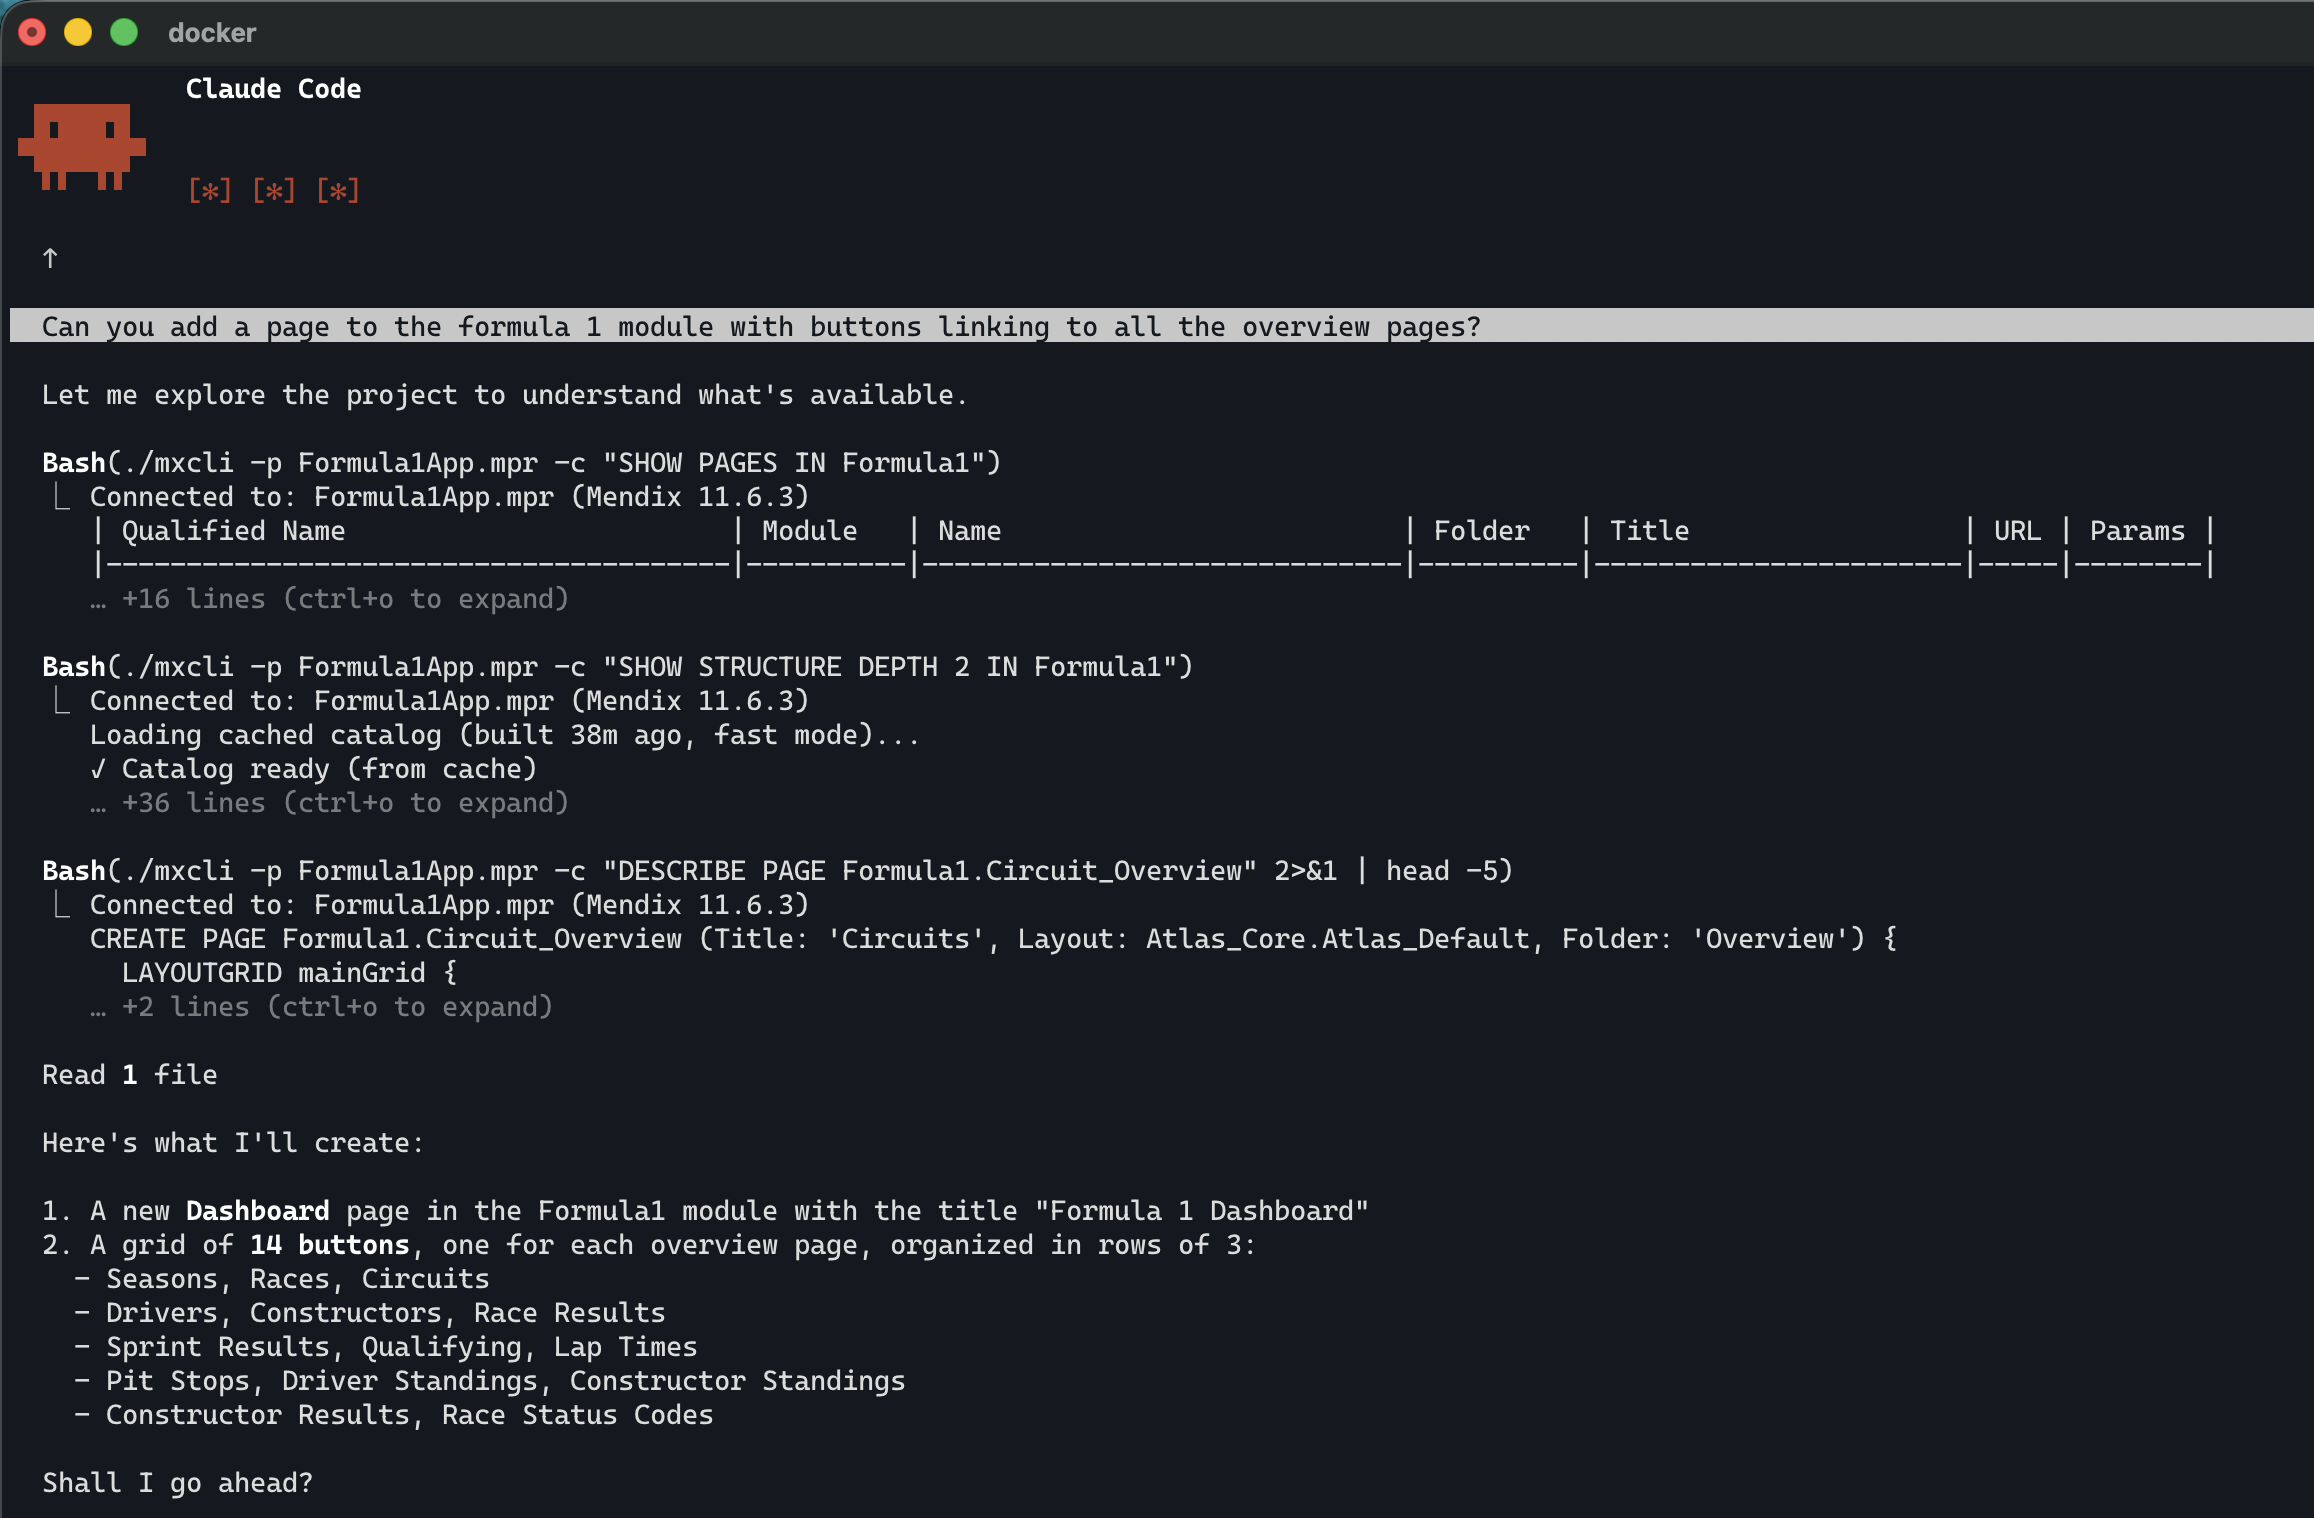Click the red close window button

[32, 33]
